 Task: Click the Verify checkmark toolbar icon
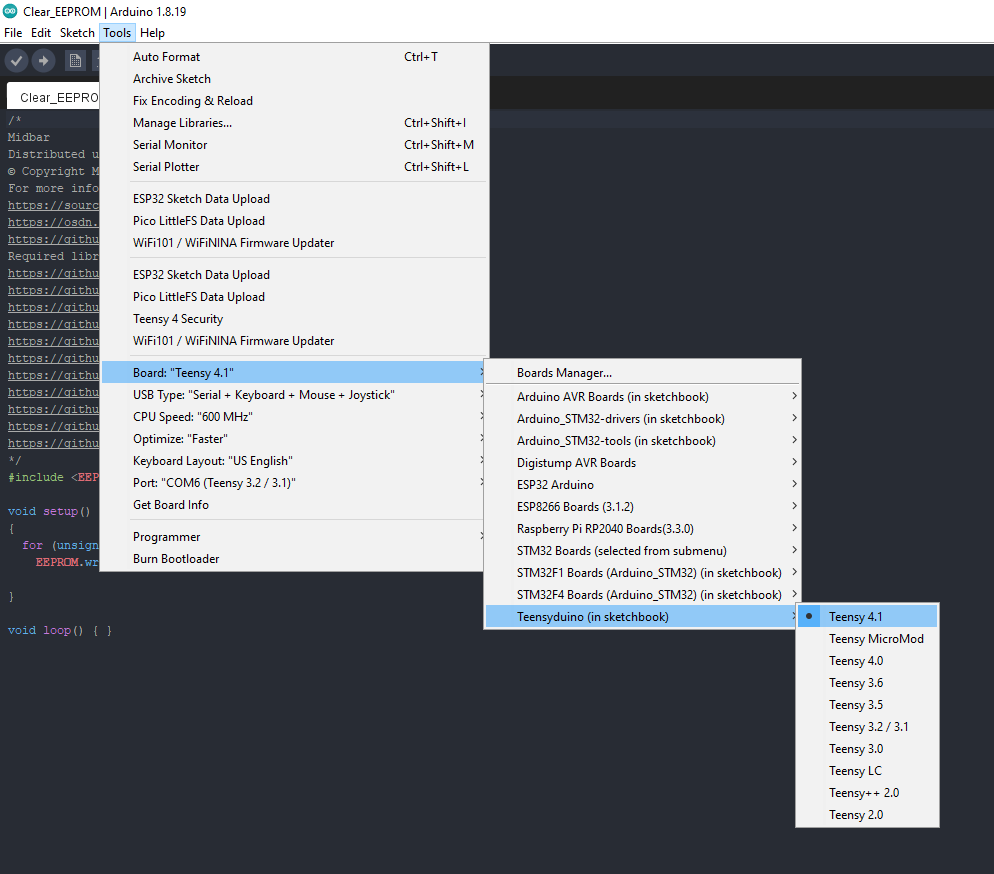click(16, 61)
